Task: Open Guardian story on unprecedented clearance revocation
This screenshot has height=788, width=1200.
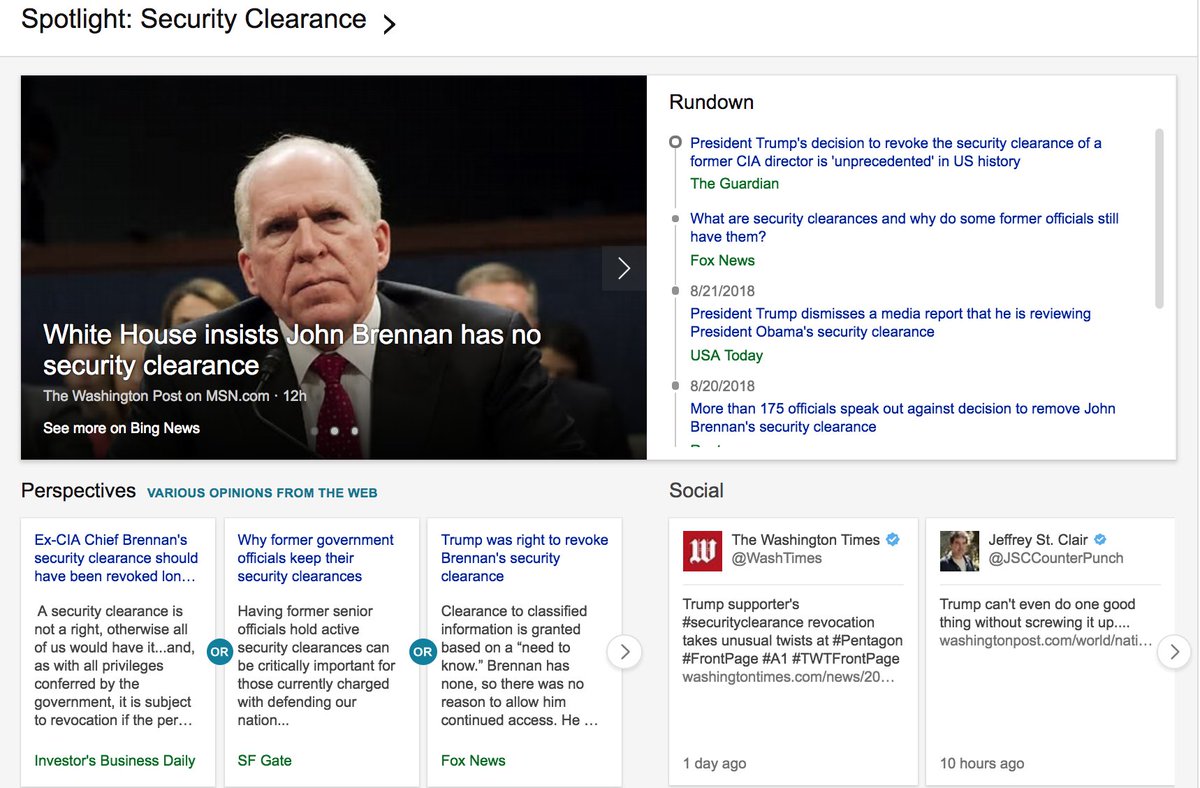Action: pyautogui.click(x=896, y=152)
